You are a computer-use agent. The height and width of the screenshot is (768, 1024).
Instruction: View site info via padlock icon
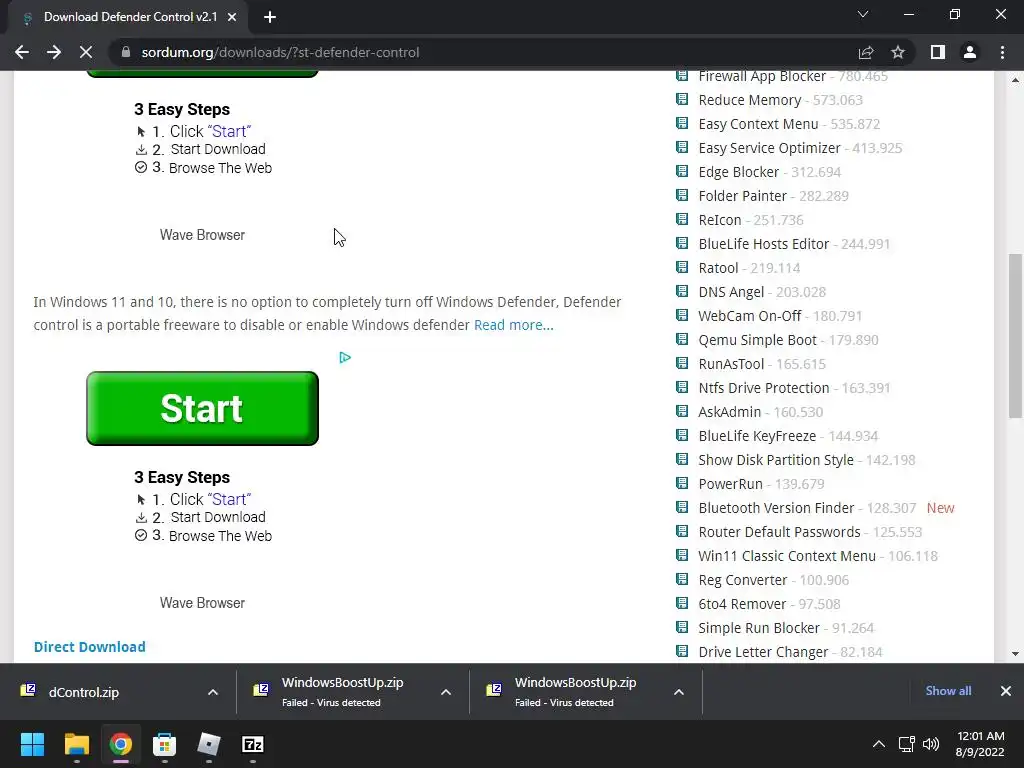tap(126, 52)
